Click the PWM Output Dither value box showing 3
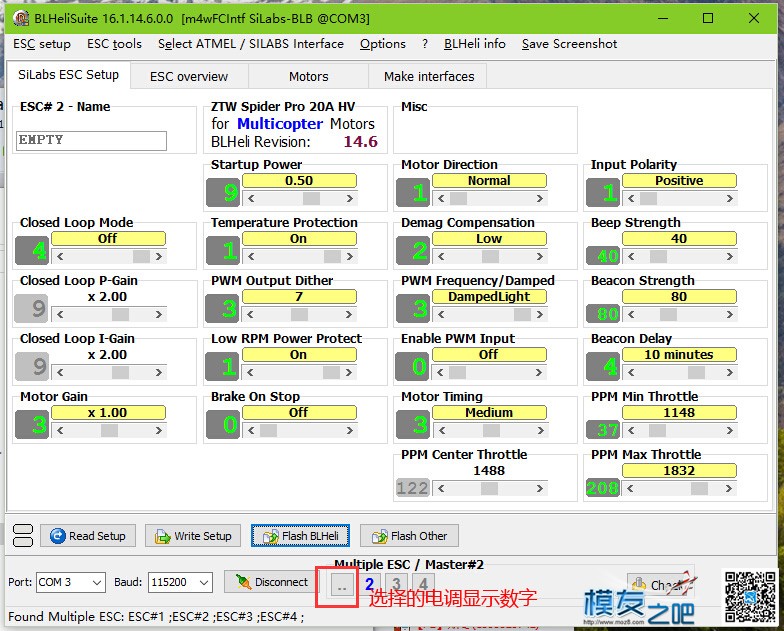Viewport: 784px width, 631px height. (x=223, y=308)
